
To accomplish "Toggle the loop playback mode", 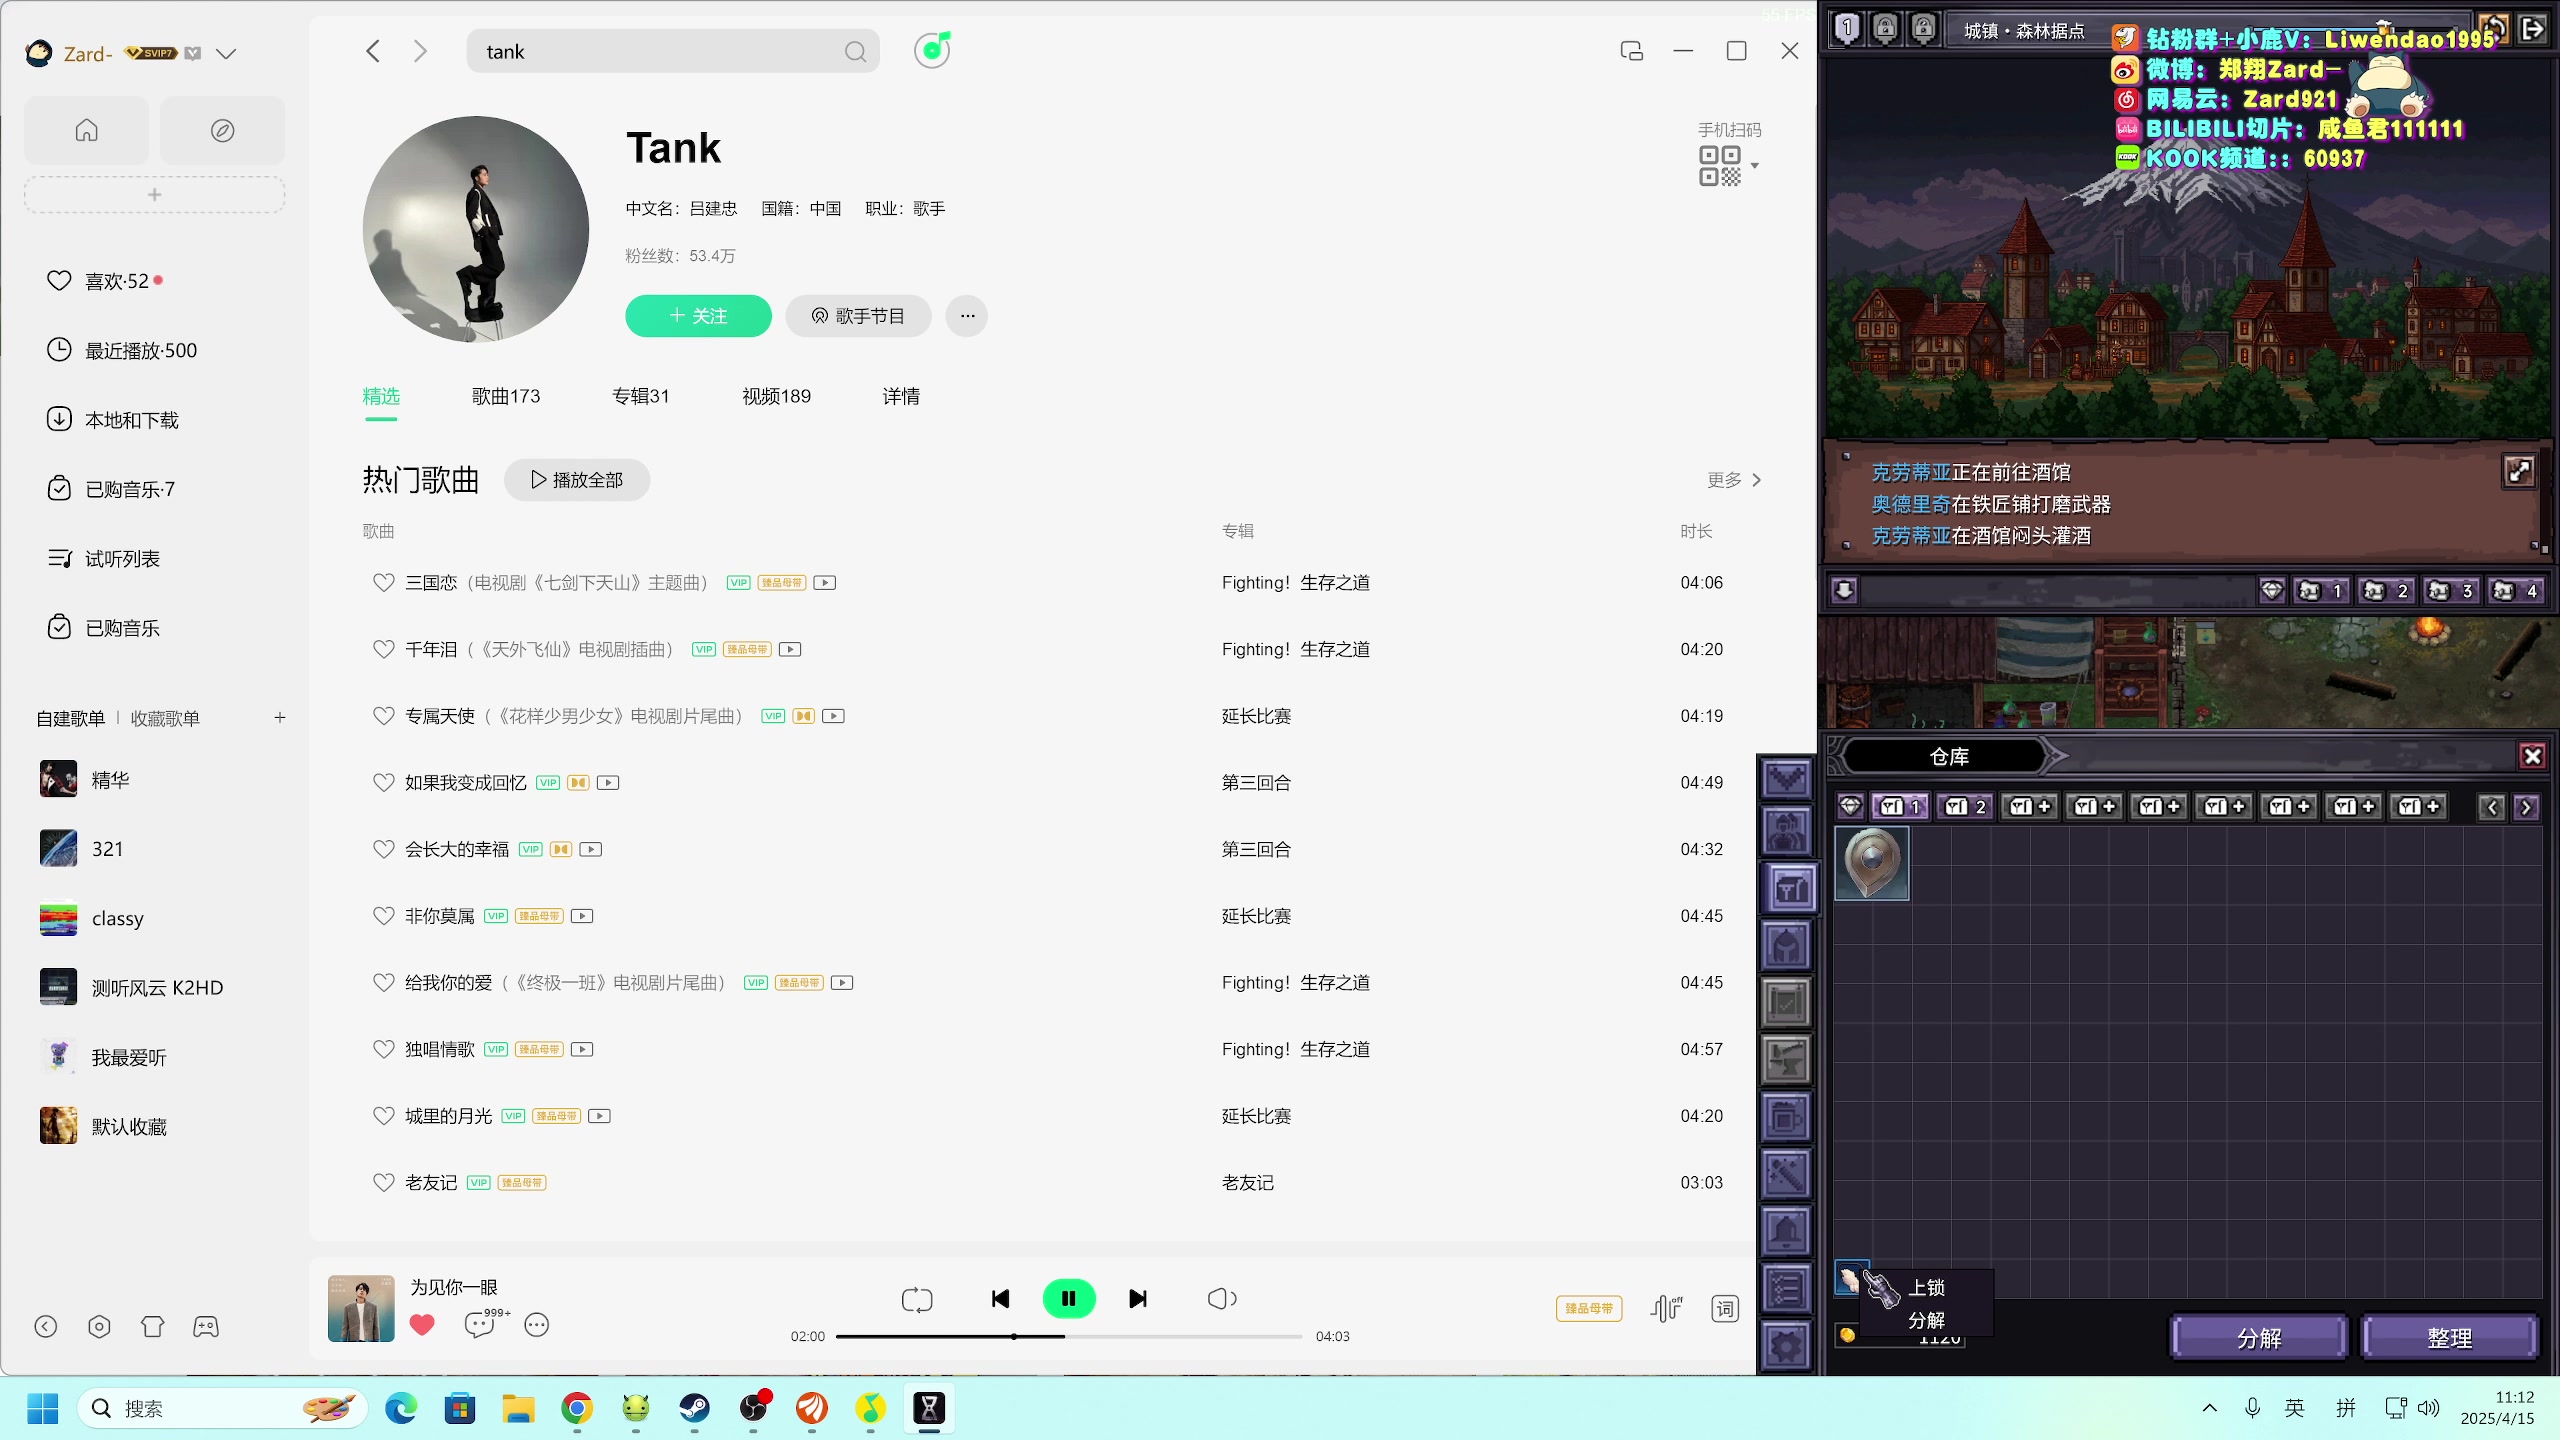I will pyautogui.click(x=917, y=1299).
